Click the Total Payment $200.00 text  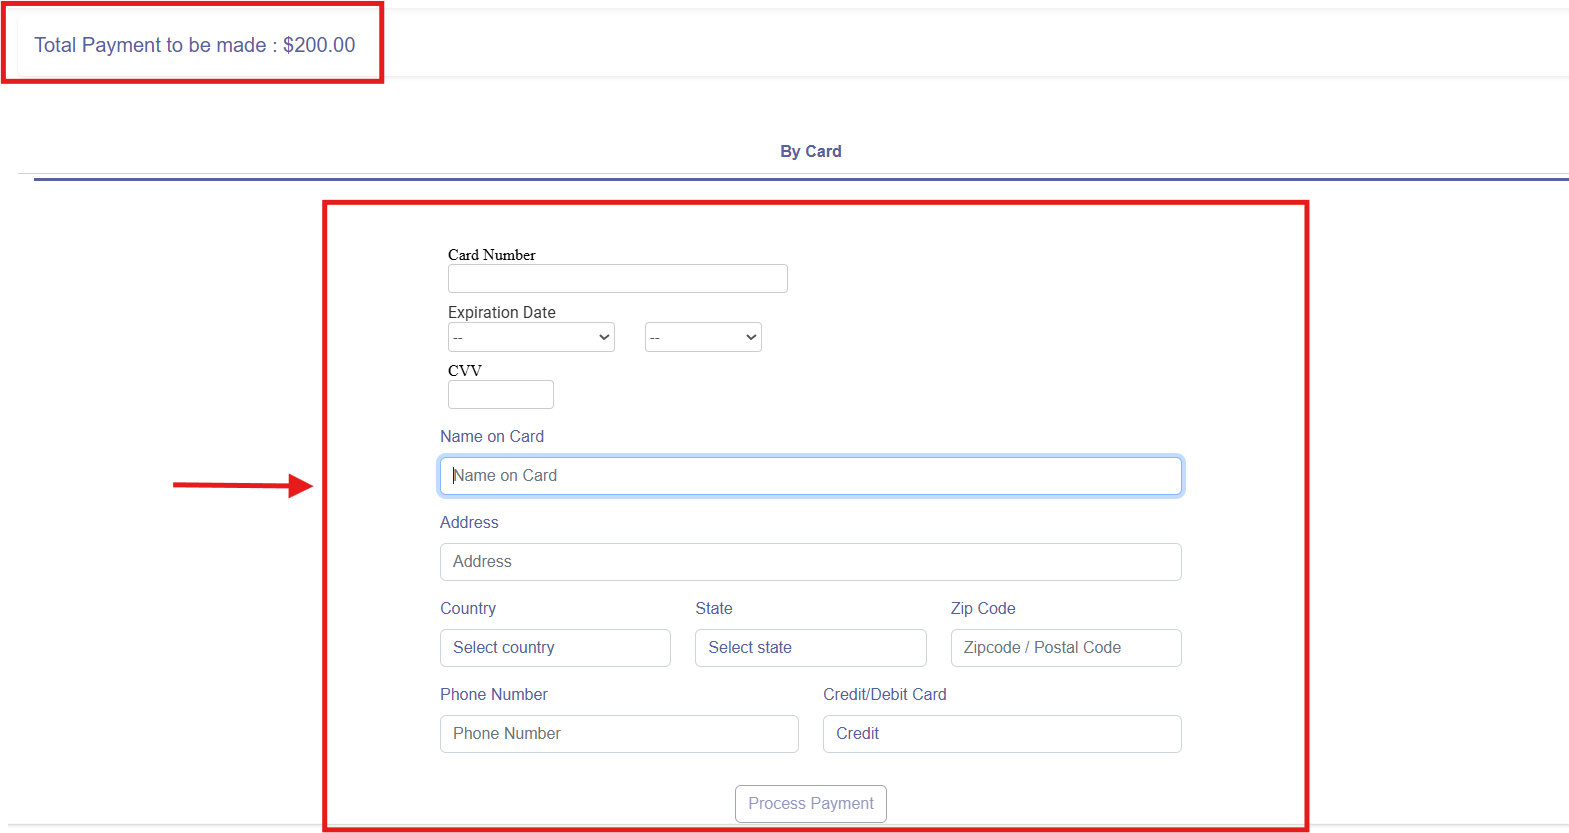click(195, 45)
